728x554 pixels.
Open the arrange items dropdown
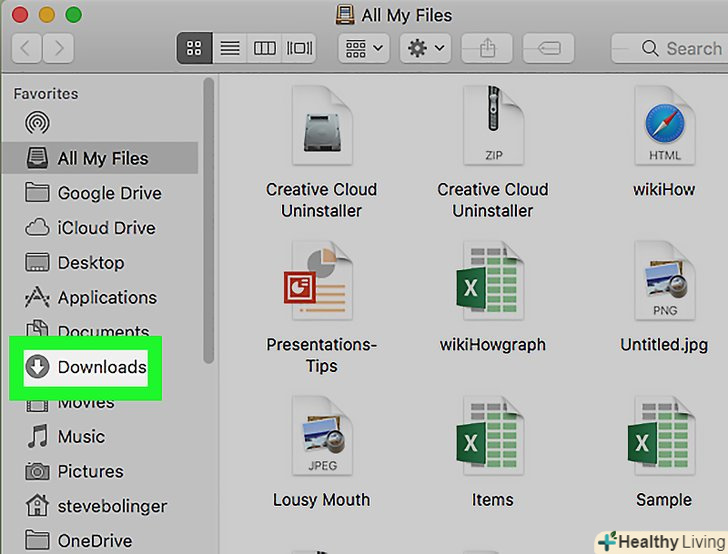click(x=364, y=48)
